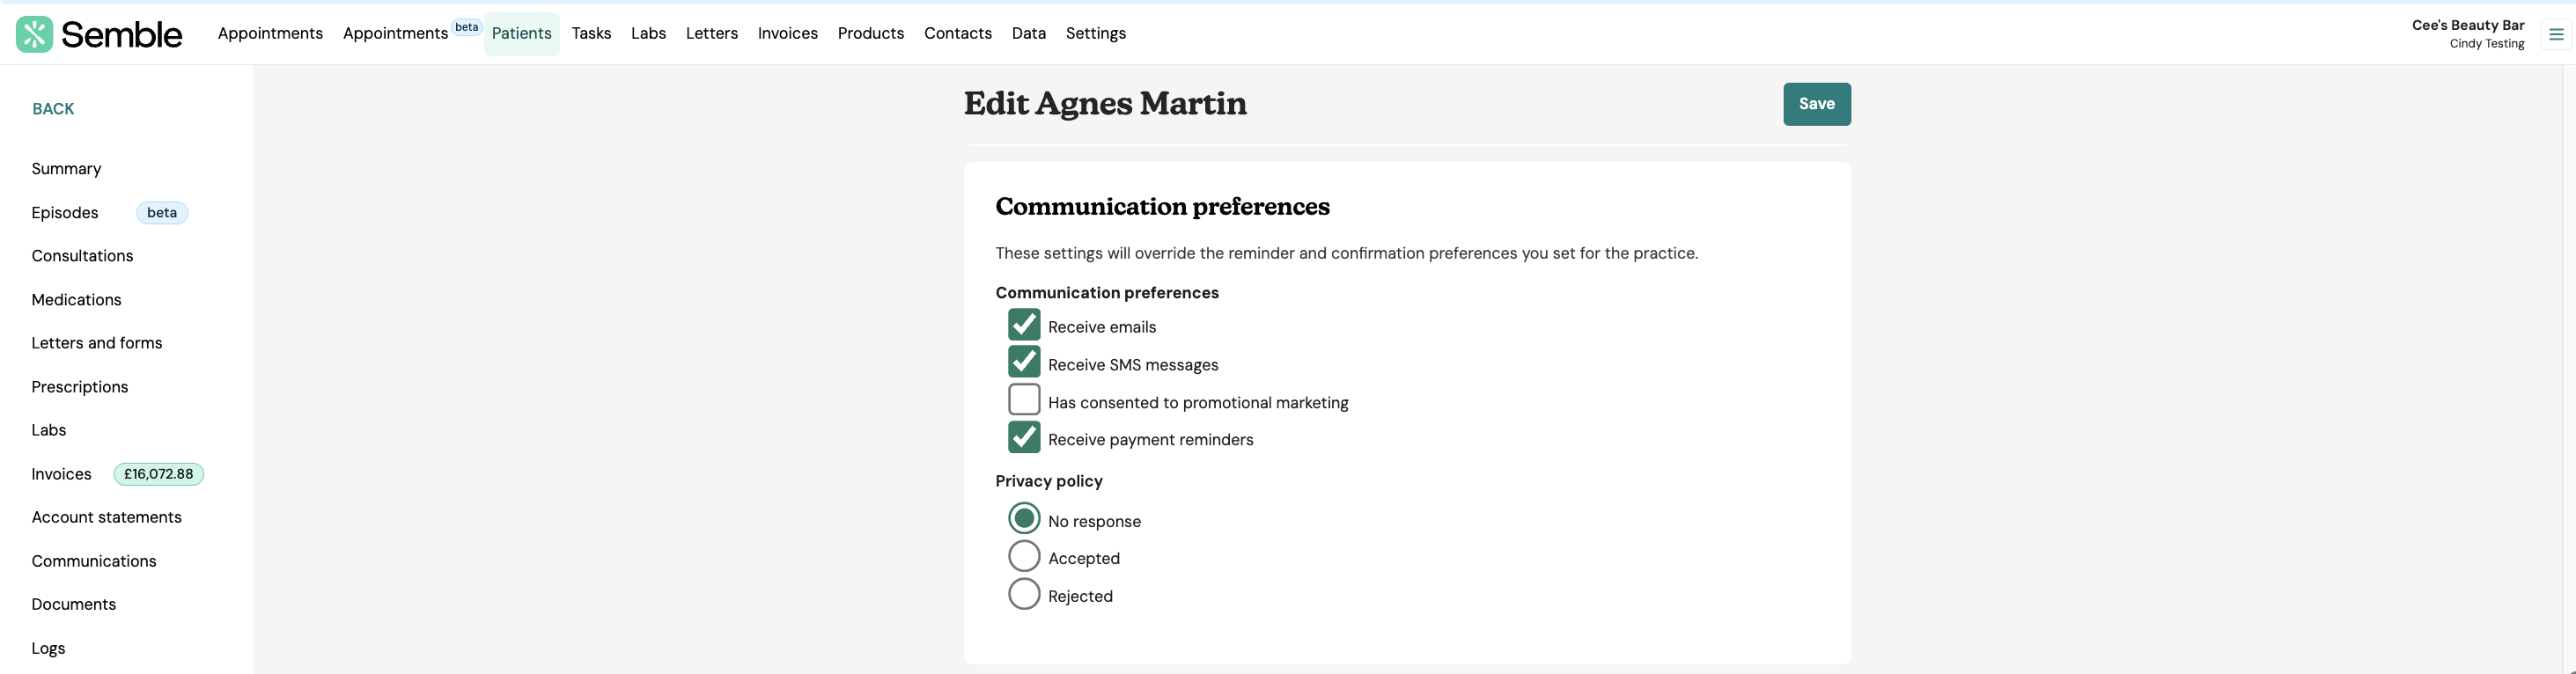Open Letters and forms

tap(97, 343)
